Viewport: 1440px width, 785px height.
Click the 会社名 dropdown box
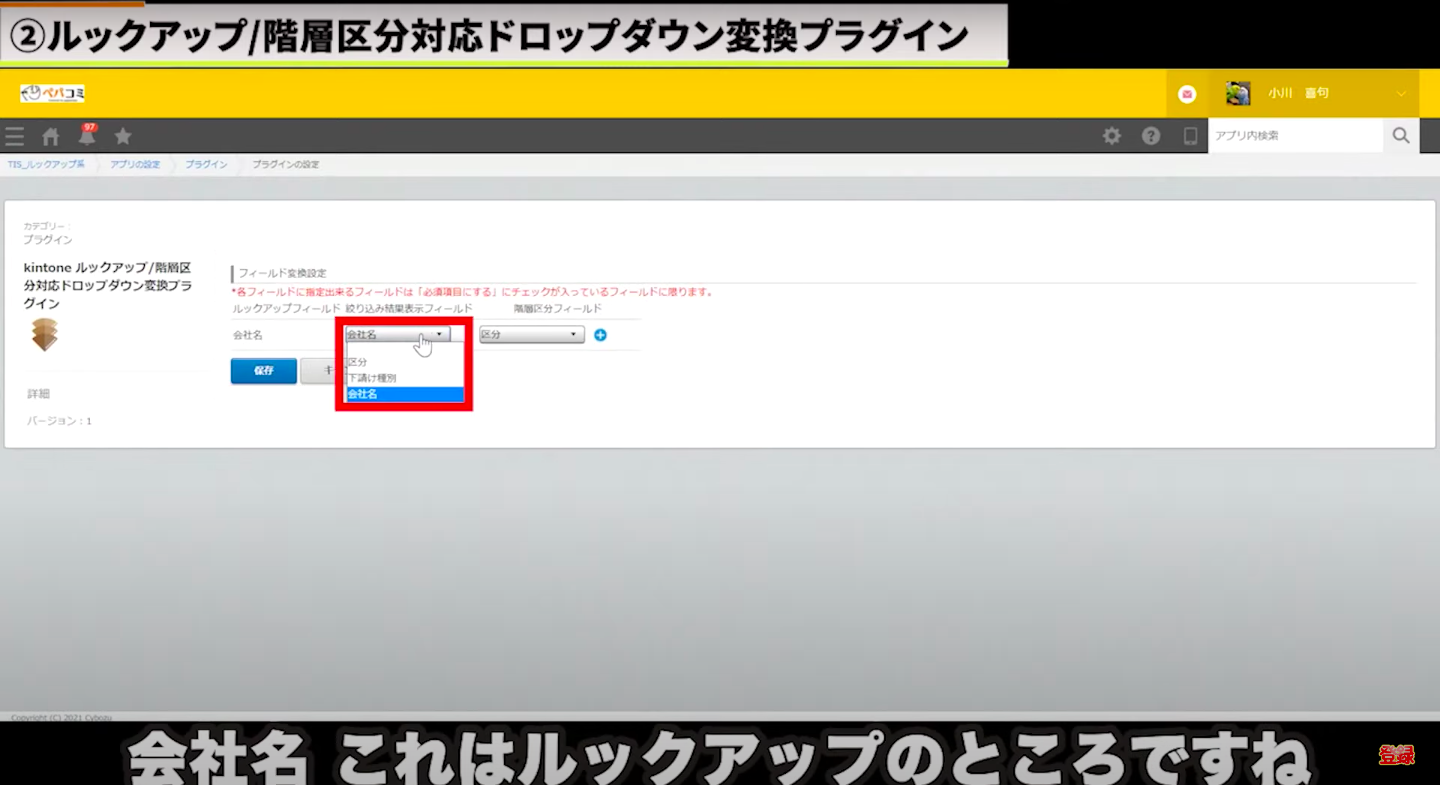click(x=396, y=335)
